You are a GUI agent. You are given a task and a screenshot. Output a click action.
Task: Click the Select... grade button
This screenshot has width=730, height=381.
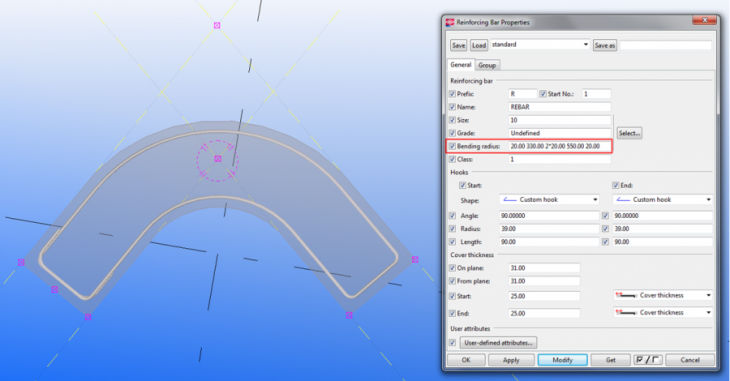(x=629, y=133)
